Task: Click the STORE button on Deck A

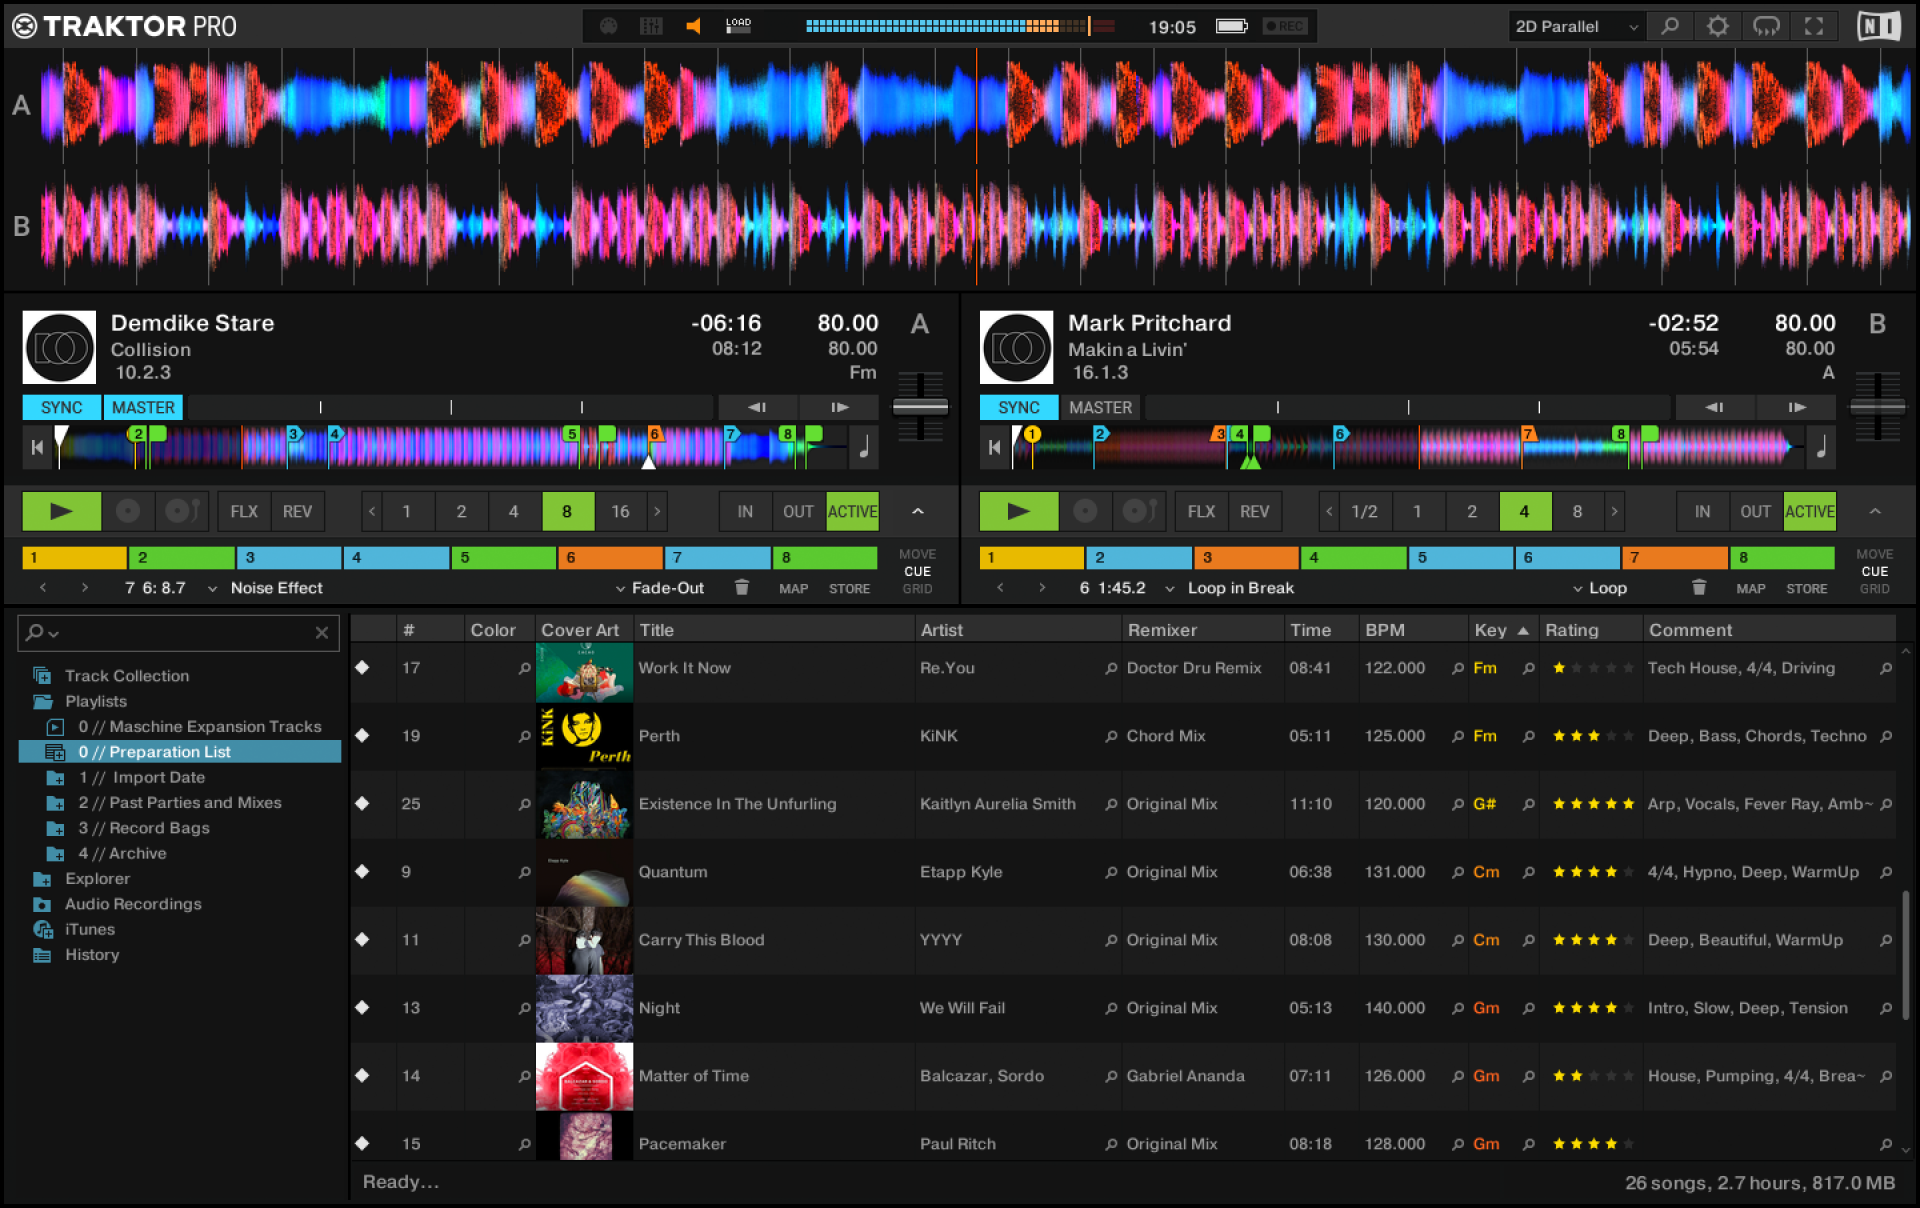Action: click(x=849, y=589)
